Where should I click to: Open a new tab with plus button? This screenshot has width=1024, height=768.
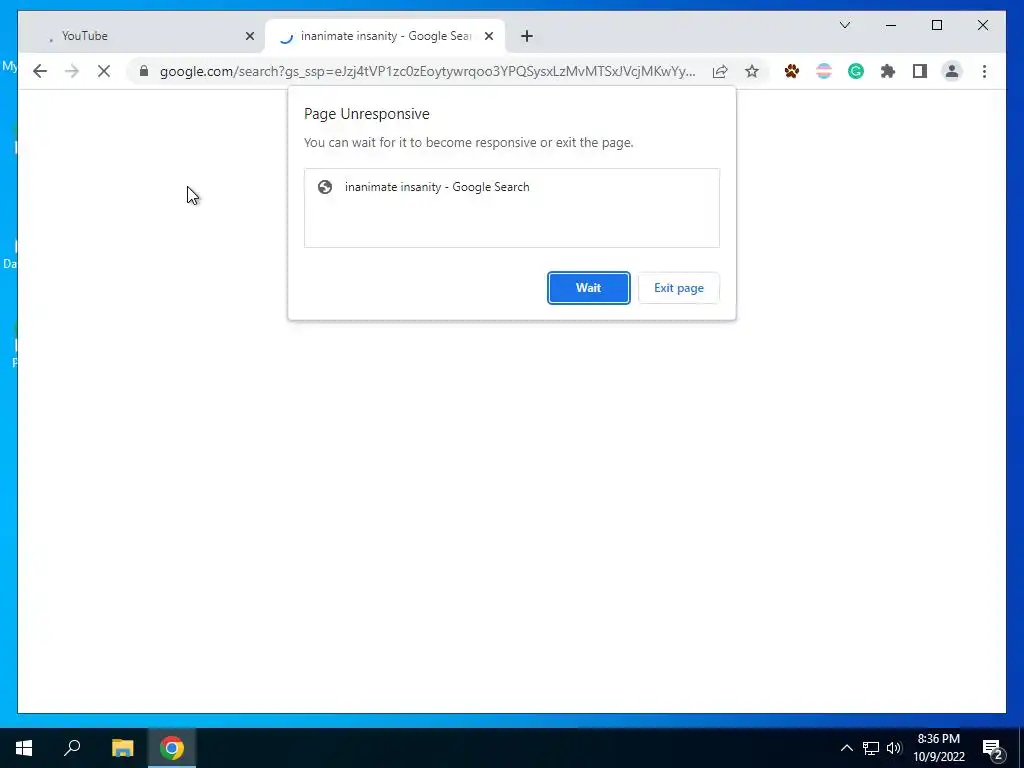pos(527,36)
